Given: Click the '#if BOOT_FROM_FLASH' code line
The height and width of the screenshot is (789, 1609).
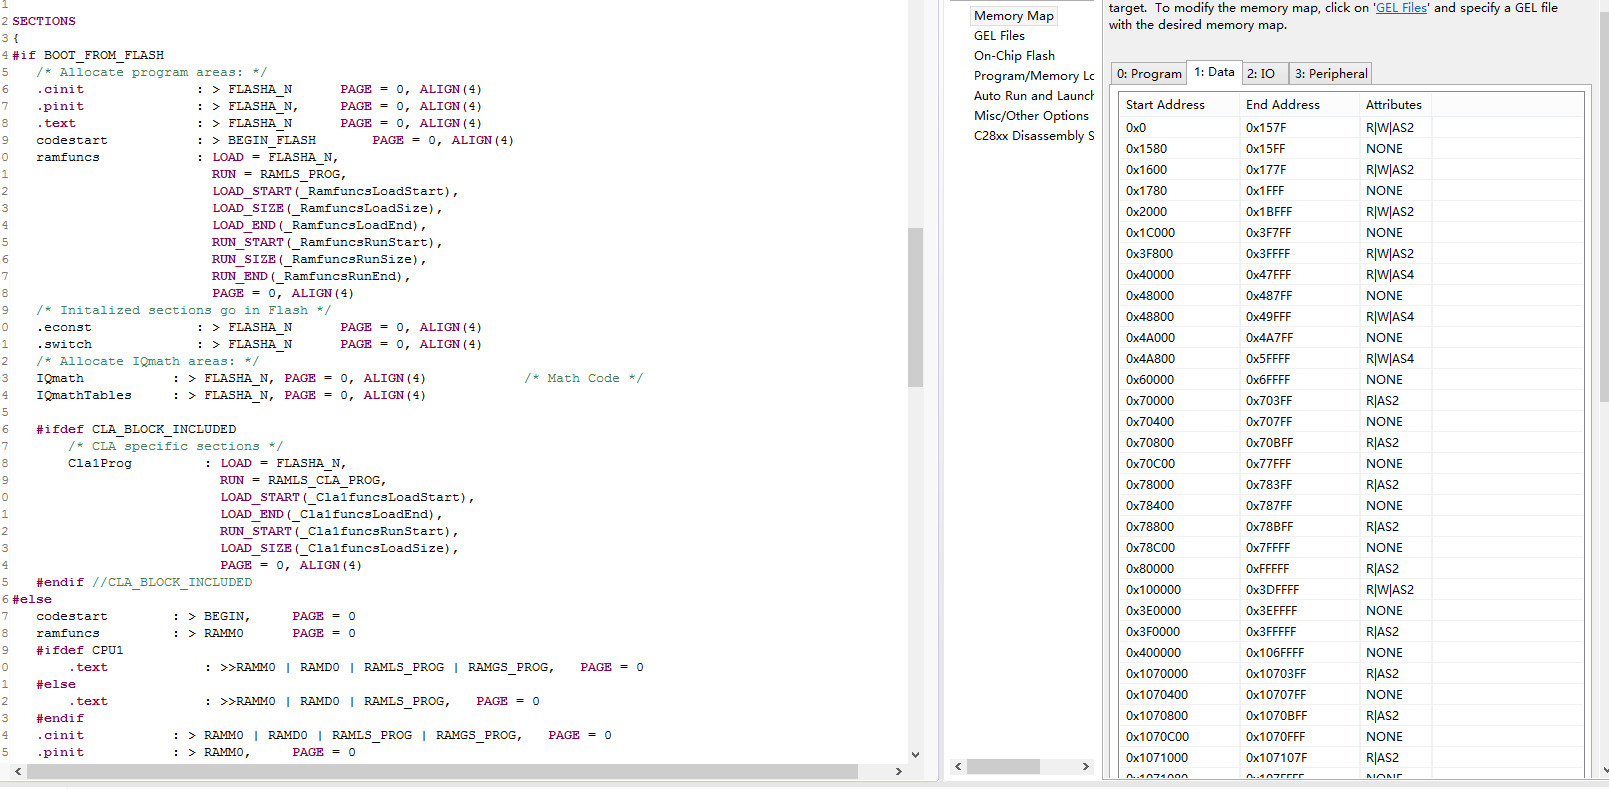Looking at the screenshot, I should pos(88,56).
